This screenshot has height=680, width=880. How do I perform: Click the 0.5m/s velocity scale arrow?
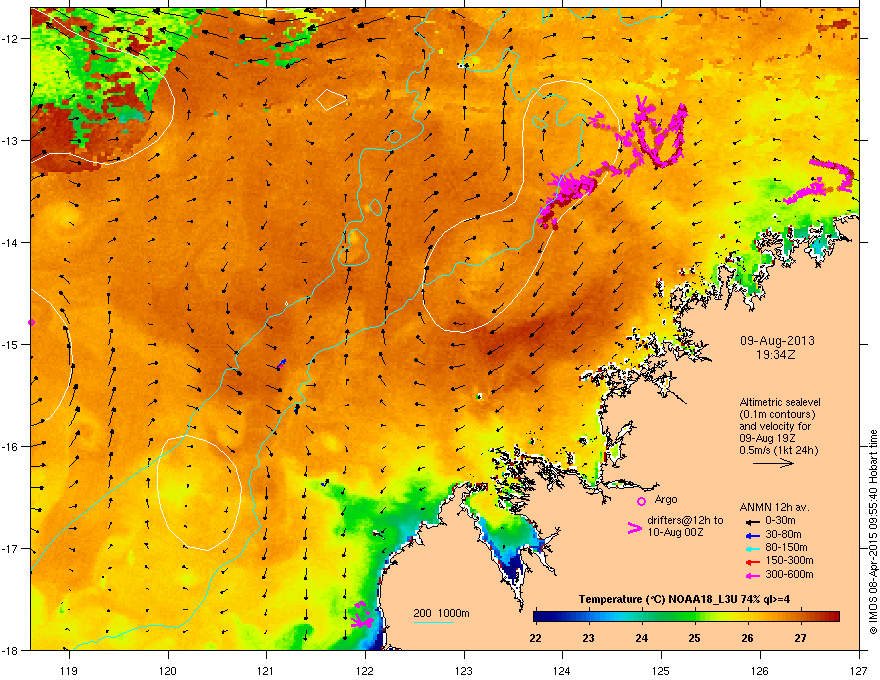pos(773,463)
